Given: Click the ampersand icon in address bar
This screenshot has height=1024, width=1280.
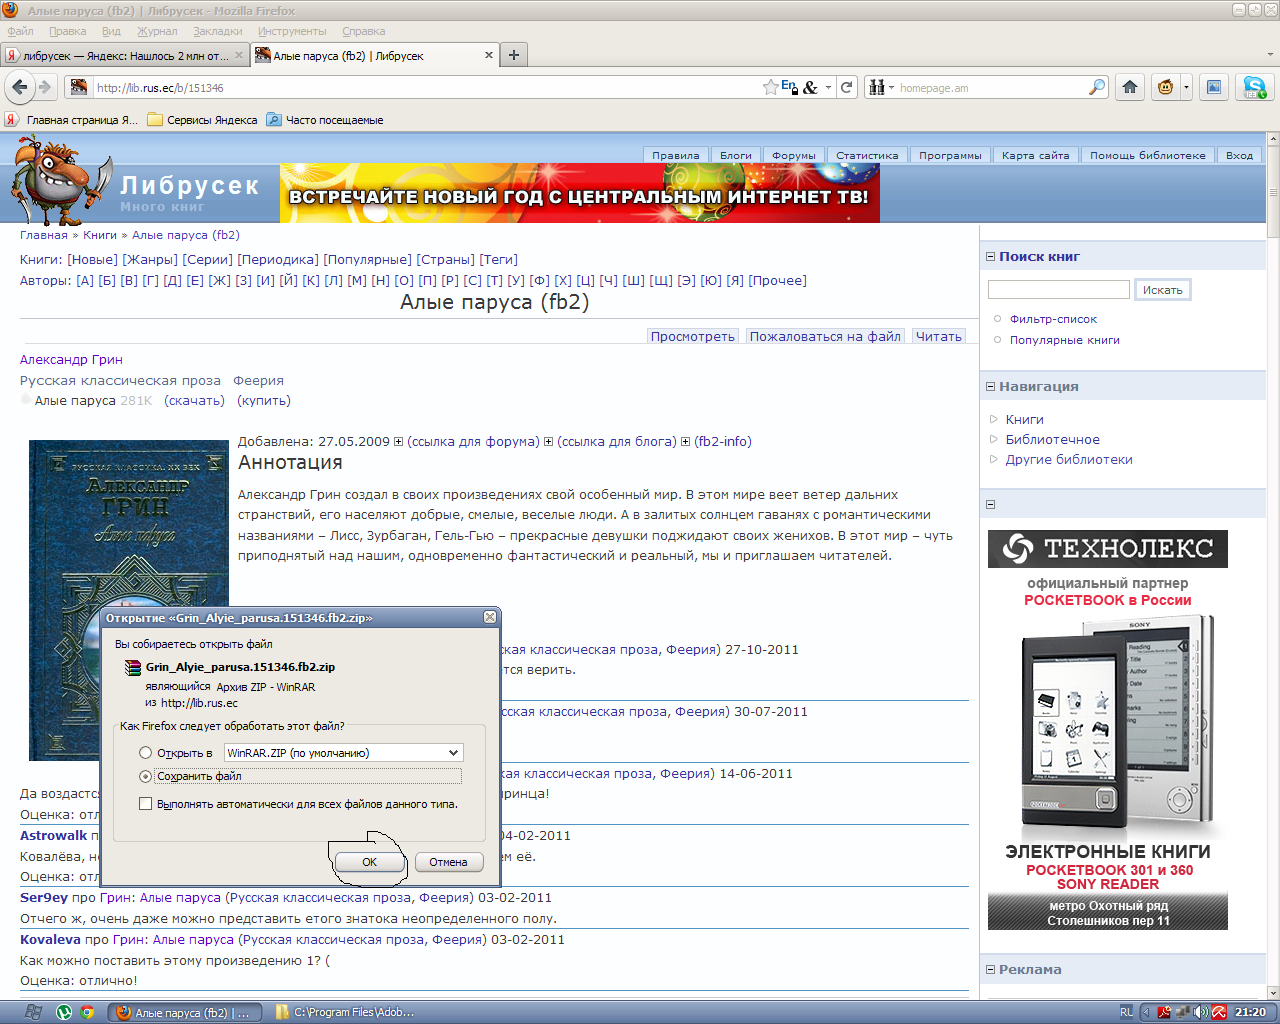Looking at the screenshot, I should click(x=810, y=87).
